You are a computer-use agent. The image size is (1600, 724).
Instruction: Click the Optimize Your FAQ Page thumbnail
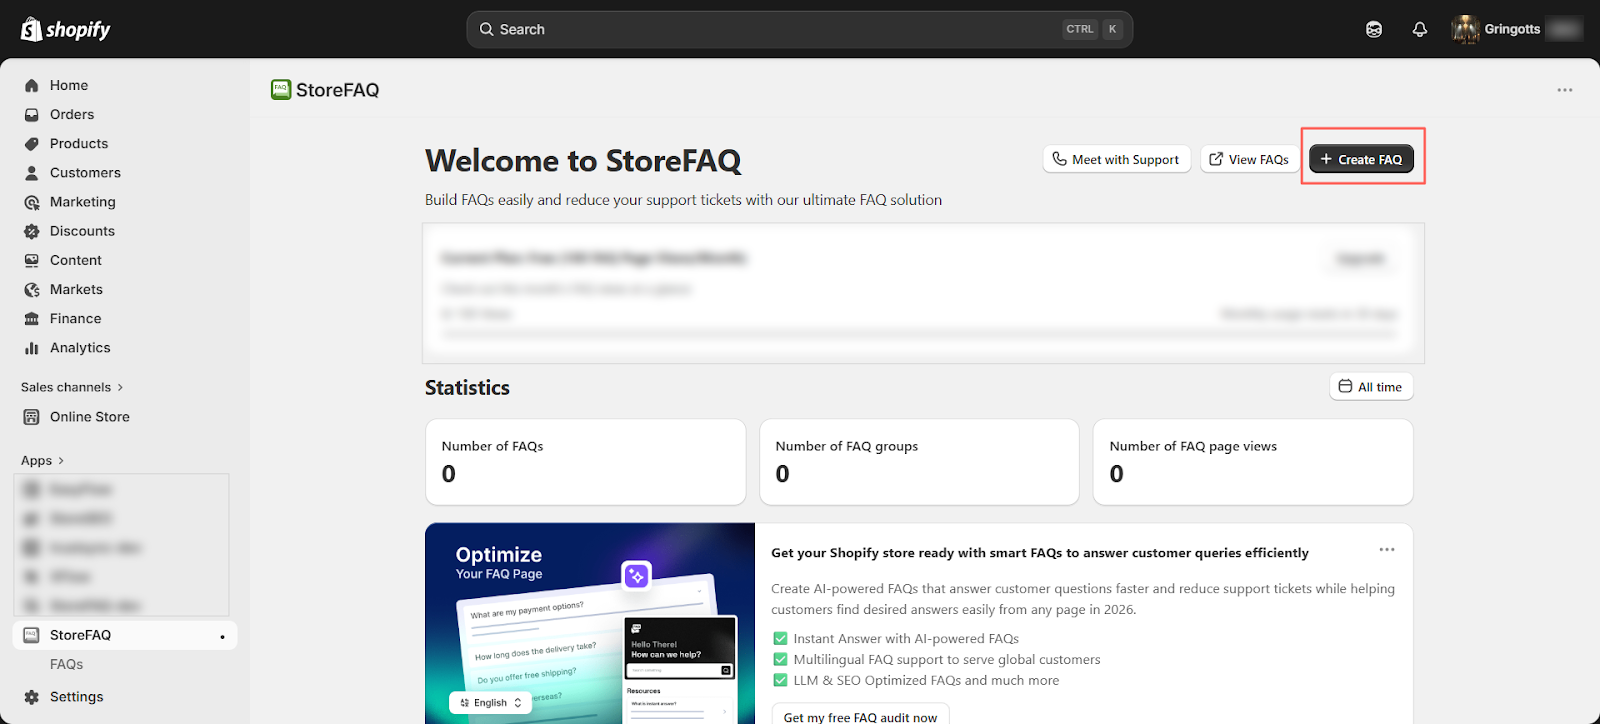click(x=590, y=623)
